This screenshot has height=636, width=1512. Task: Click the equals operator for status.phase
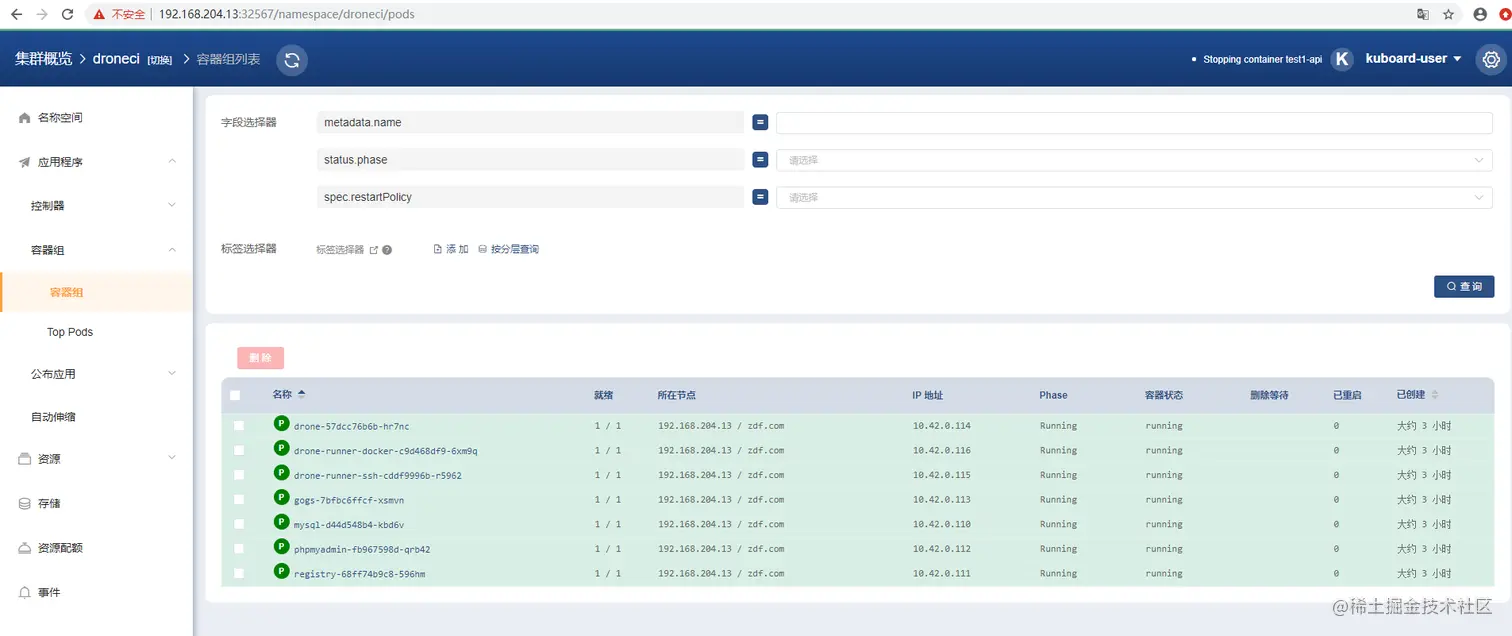pyautogui.click(x=760, y=160)
